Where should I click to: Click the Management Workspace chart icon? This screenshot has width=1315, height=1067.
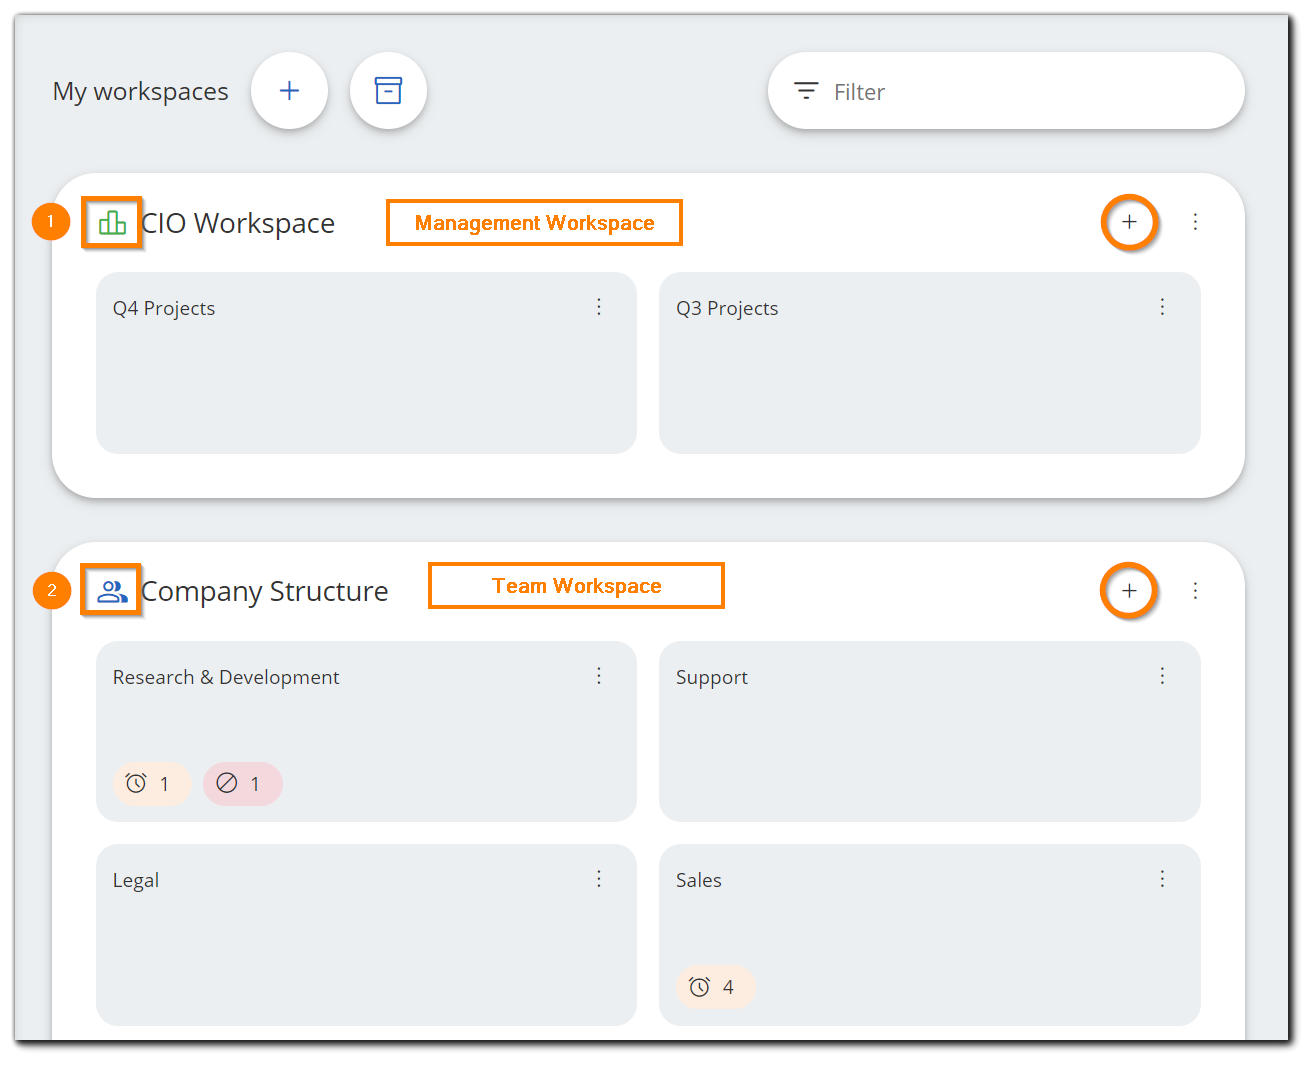tap(110, 222)
